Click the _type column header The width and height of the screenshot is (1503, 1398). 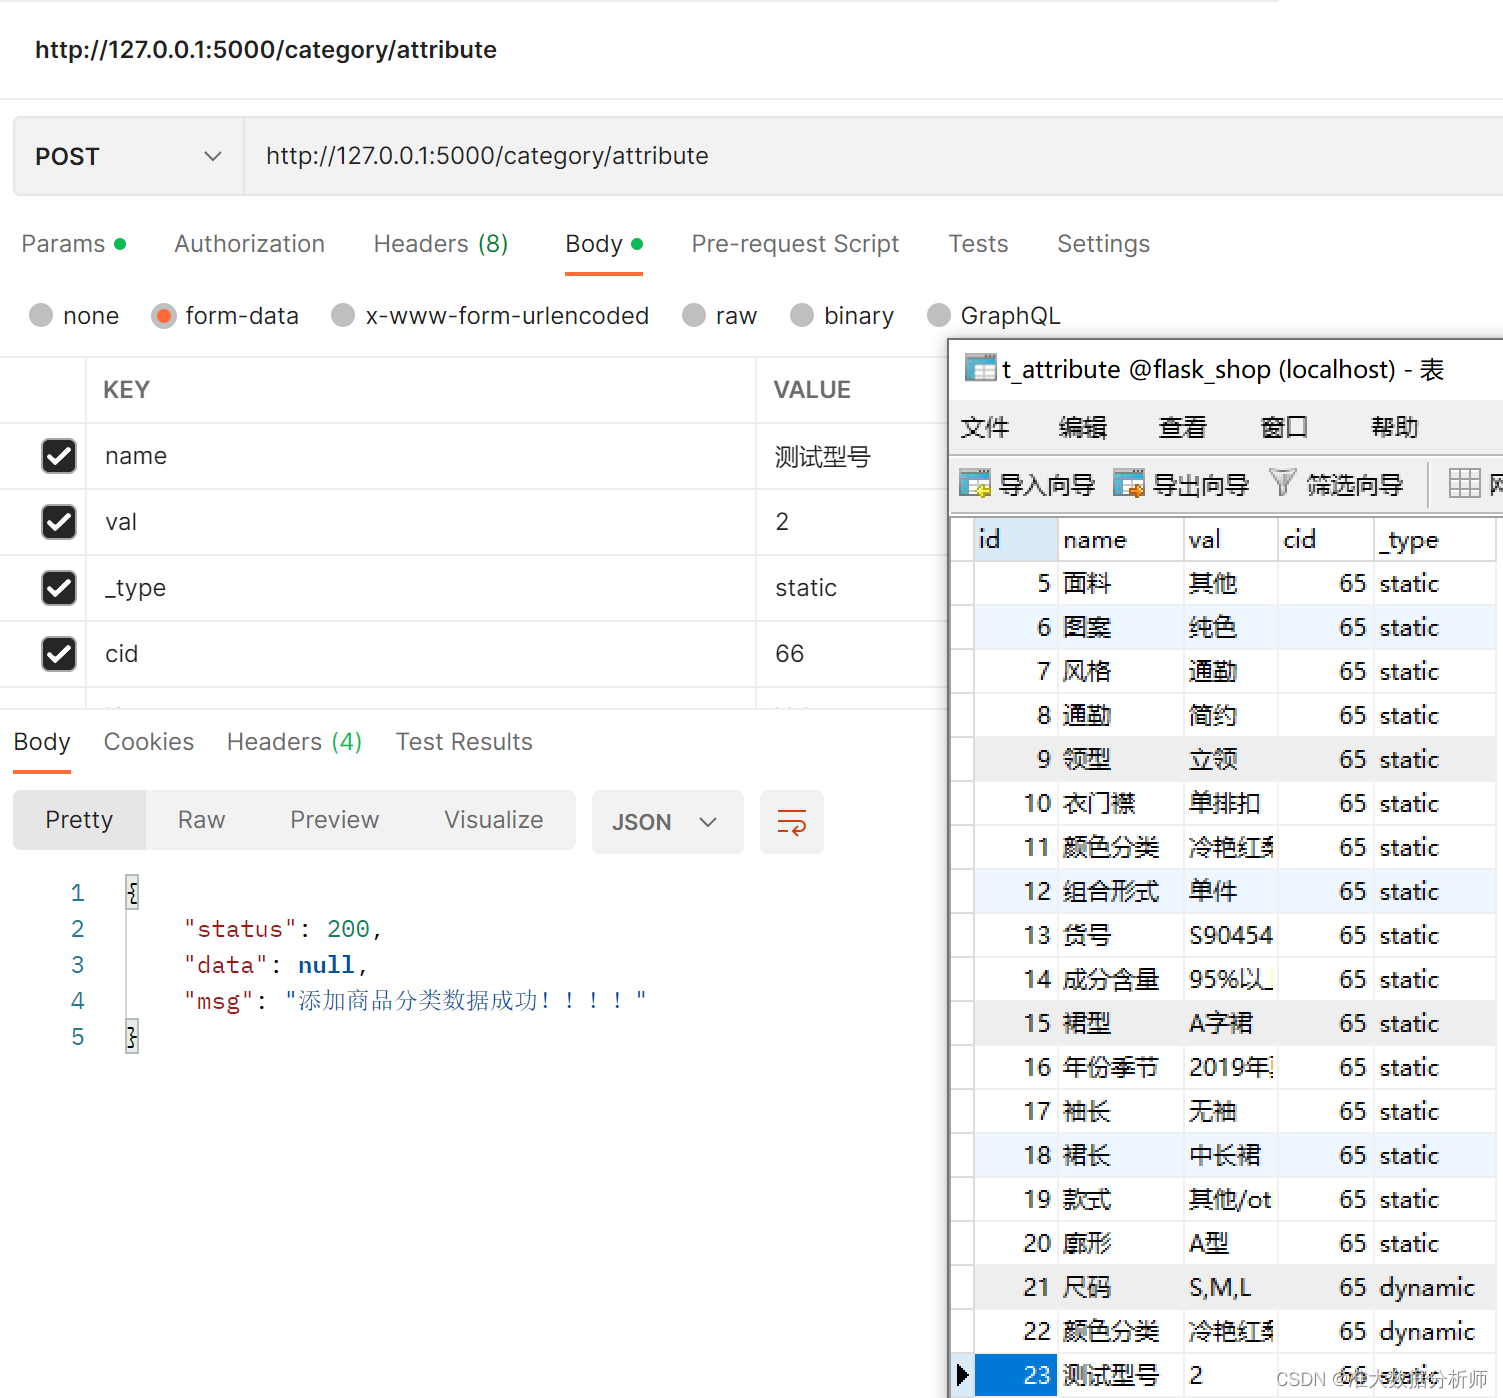[x=1435, y=540]
